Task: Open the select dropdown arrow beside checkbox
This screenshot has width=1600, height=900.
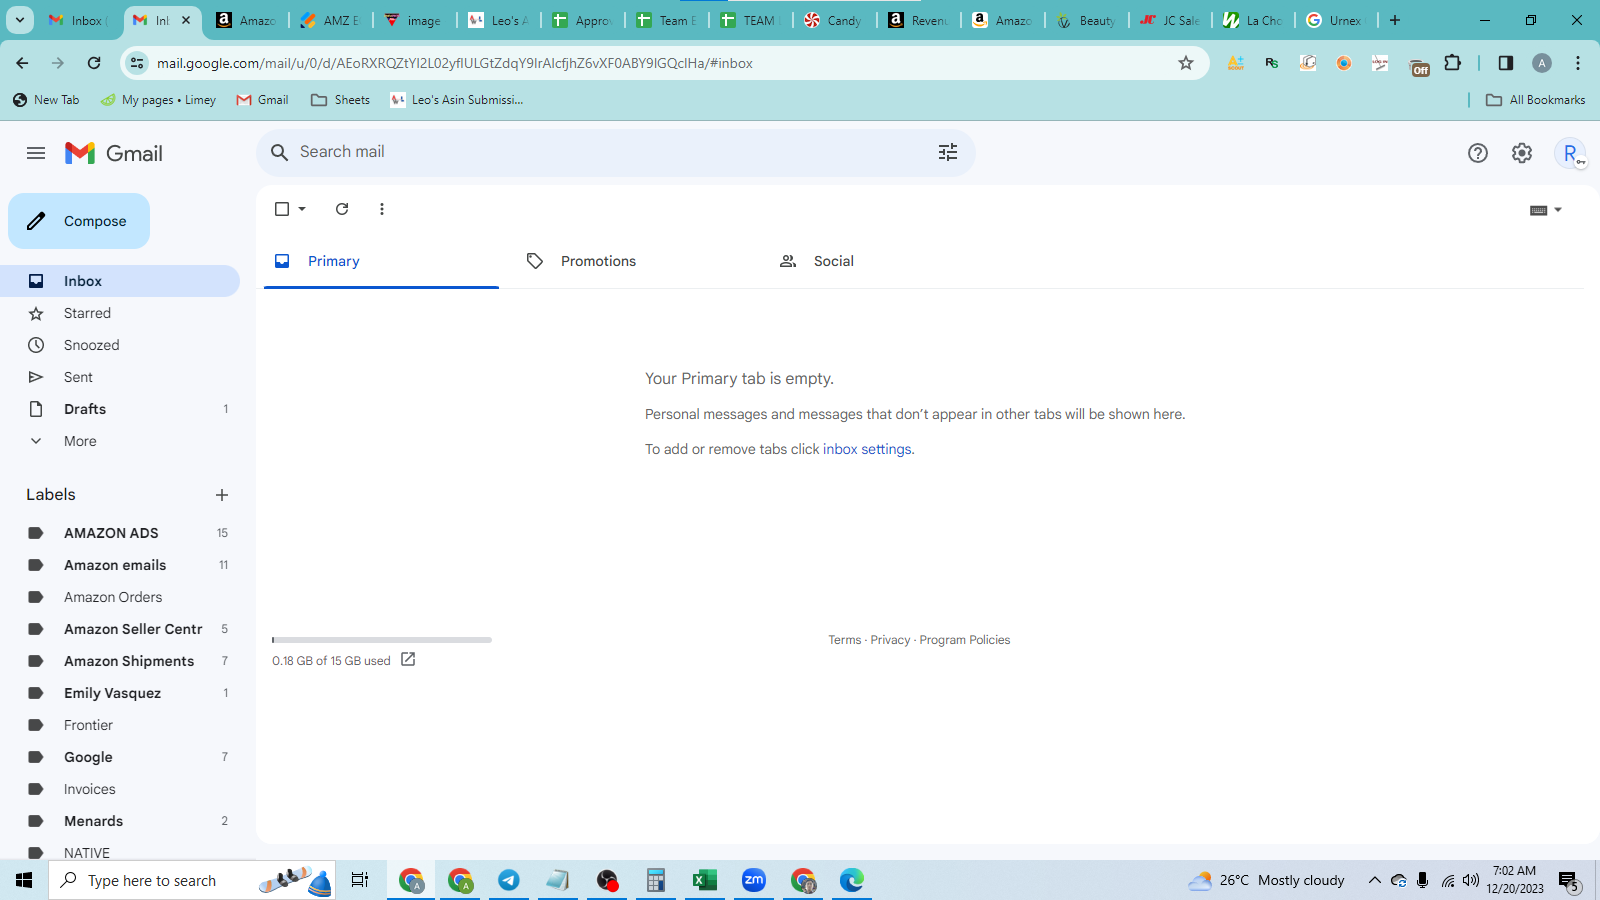Action: (x=302, y=209)
